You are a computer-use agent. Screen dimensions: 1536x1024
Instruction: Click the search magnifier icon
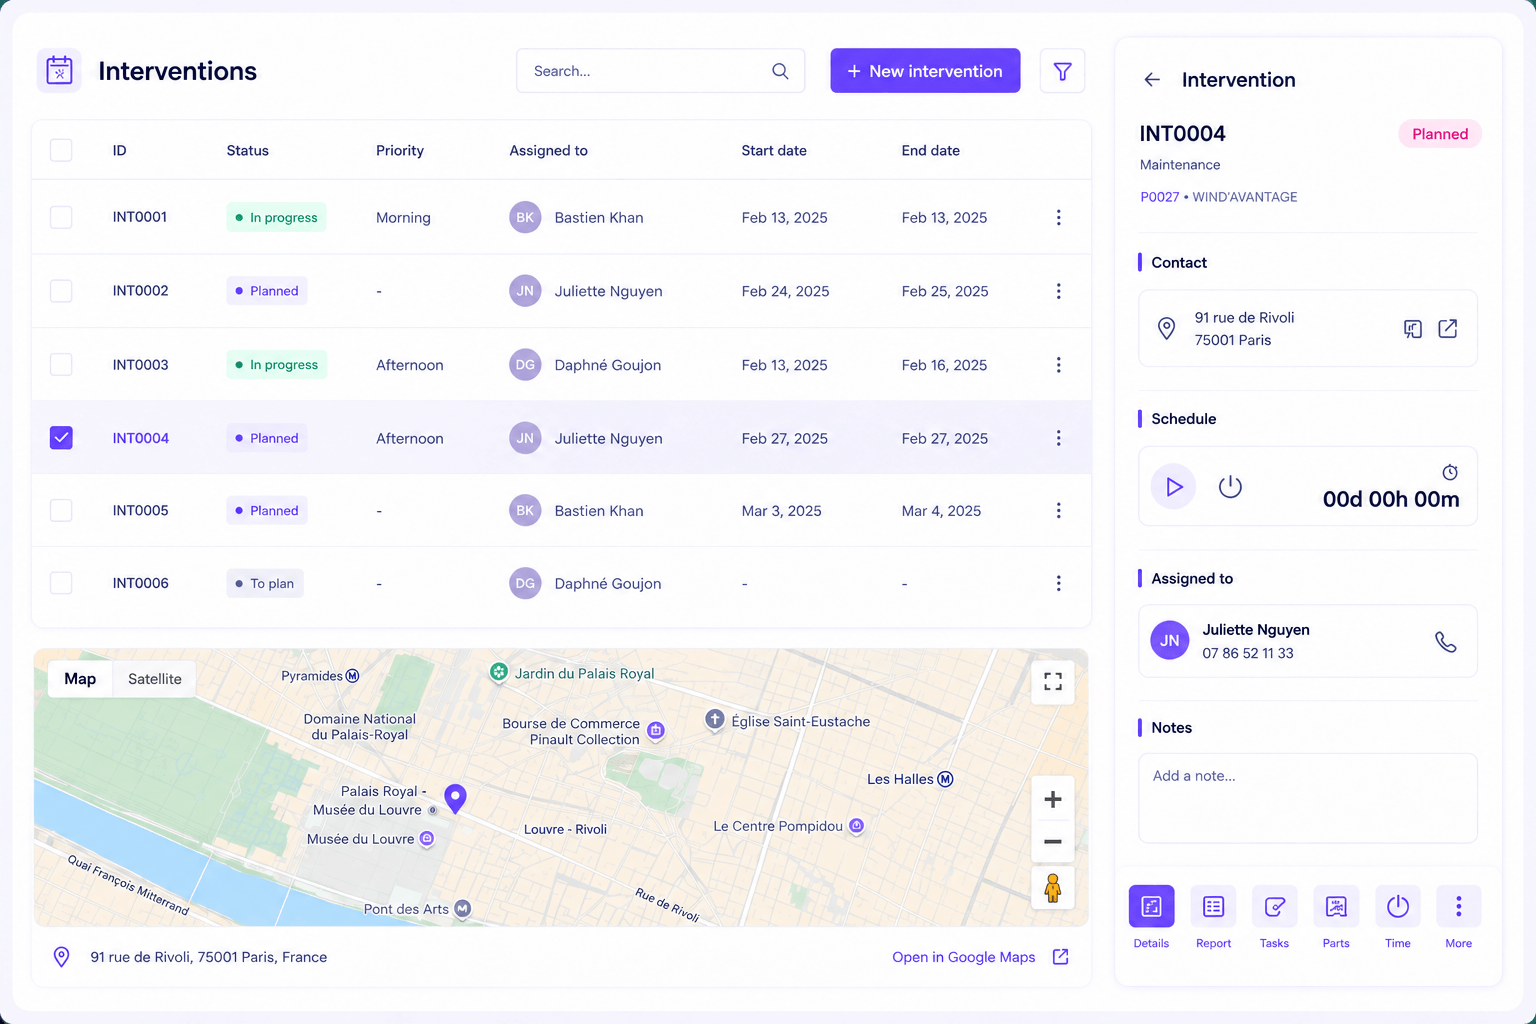point(780,71)
